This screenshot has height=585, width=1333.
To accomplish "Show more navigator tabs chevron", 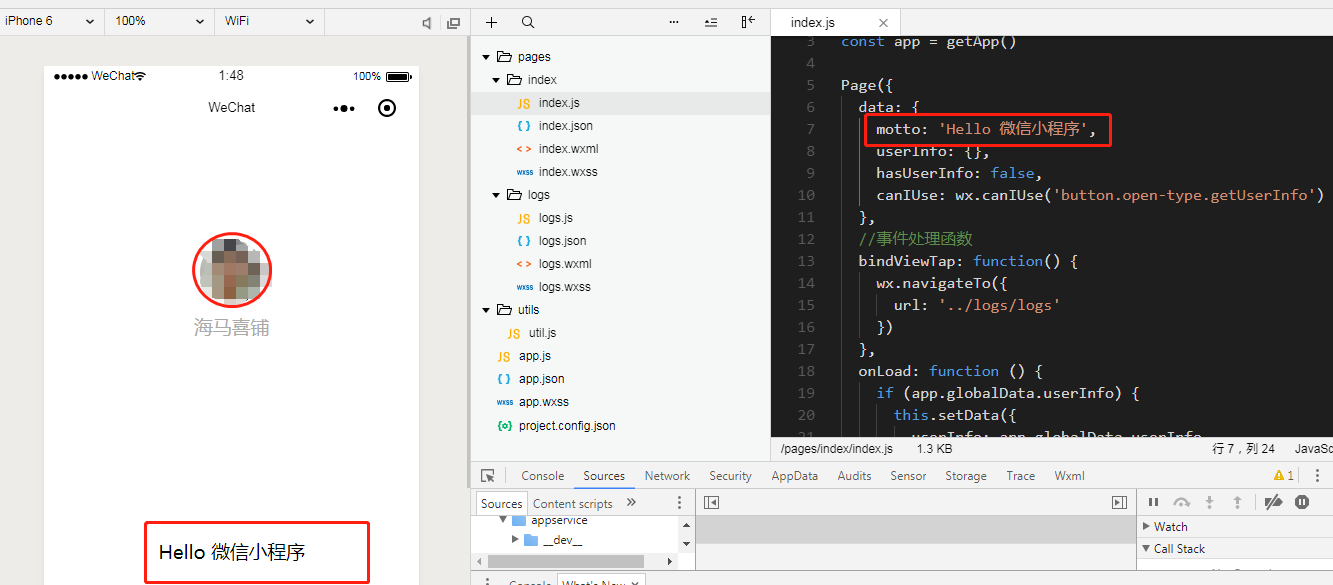I will coord(631,503).
